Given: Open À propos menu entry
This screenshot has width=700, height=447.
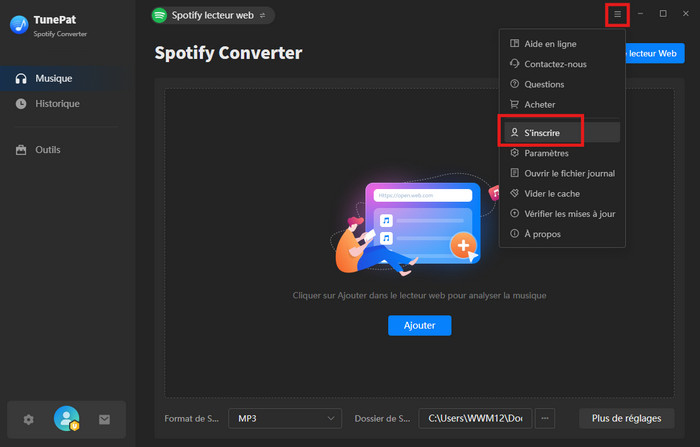Looking at the screenshot, I should point(562,234).
